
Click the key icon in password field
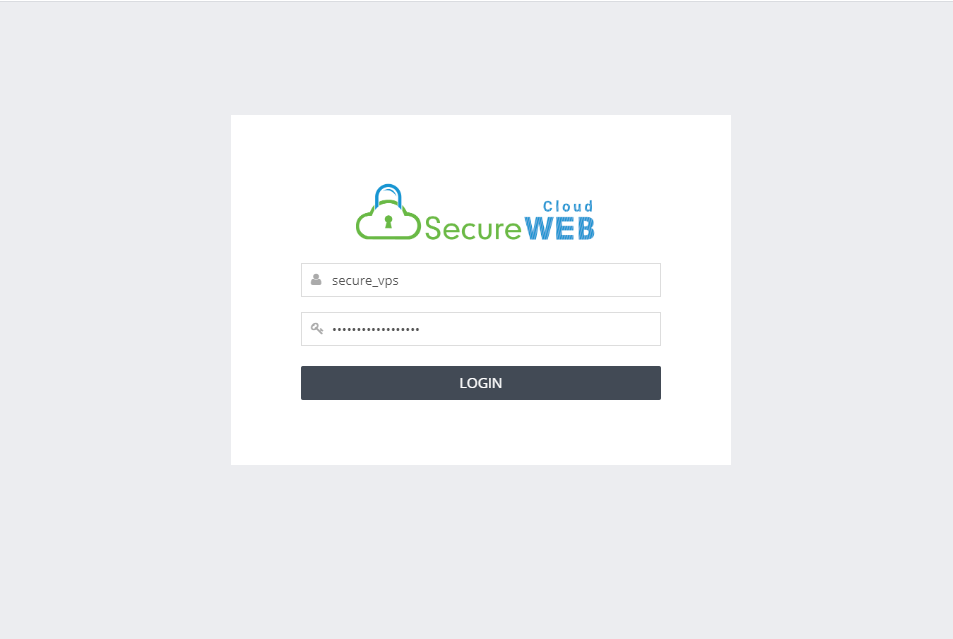[x=317, y=329]
